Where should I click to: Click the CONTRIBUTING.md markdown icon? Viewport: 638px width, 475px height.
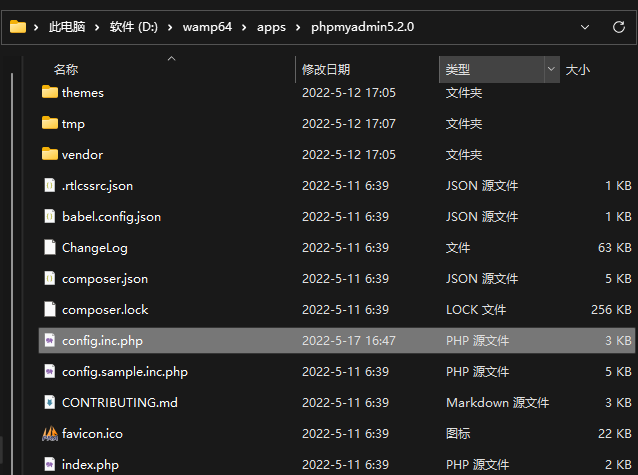tap(50, 403)
